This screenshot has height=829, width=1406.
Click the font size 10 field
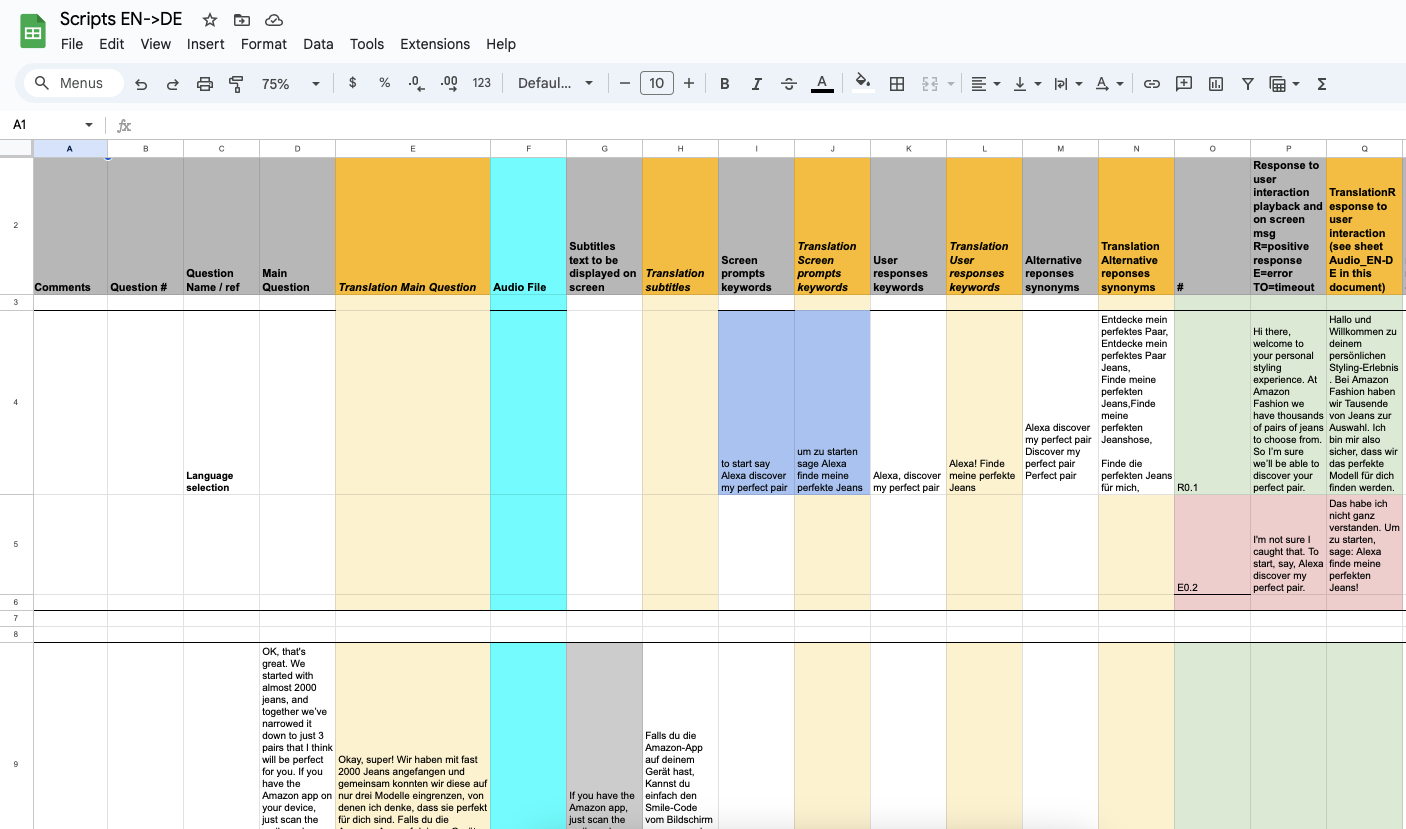[657, 83]
